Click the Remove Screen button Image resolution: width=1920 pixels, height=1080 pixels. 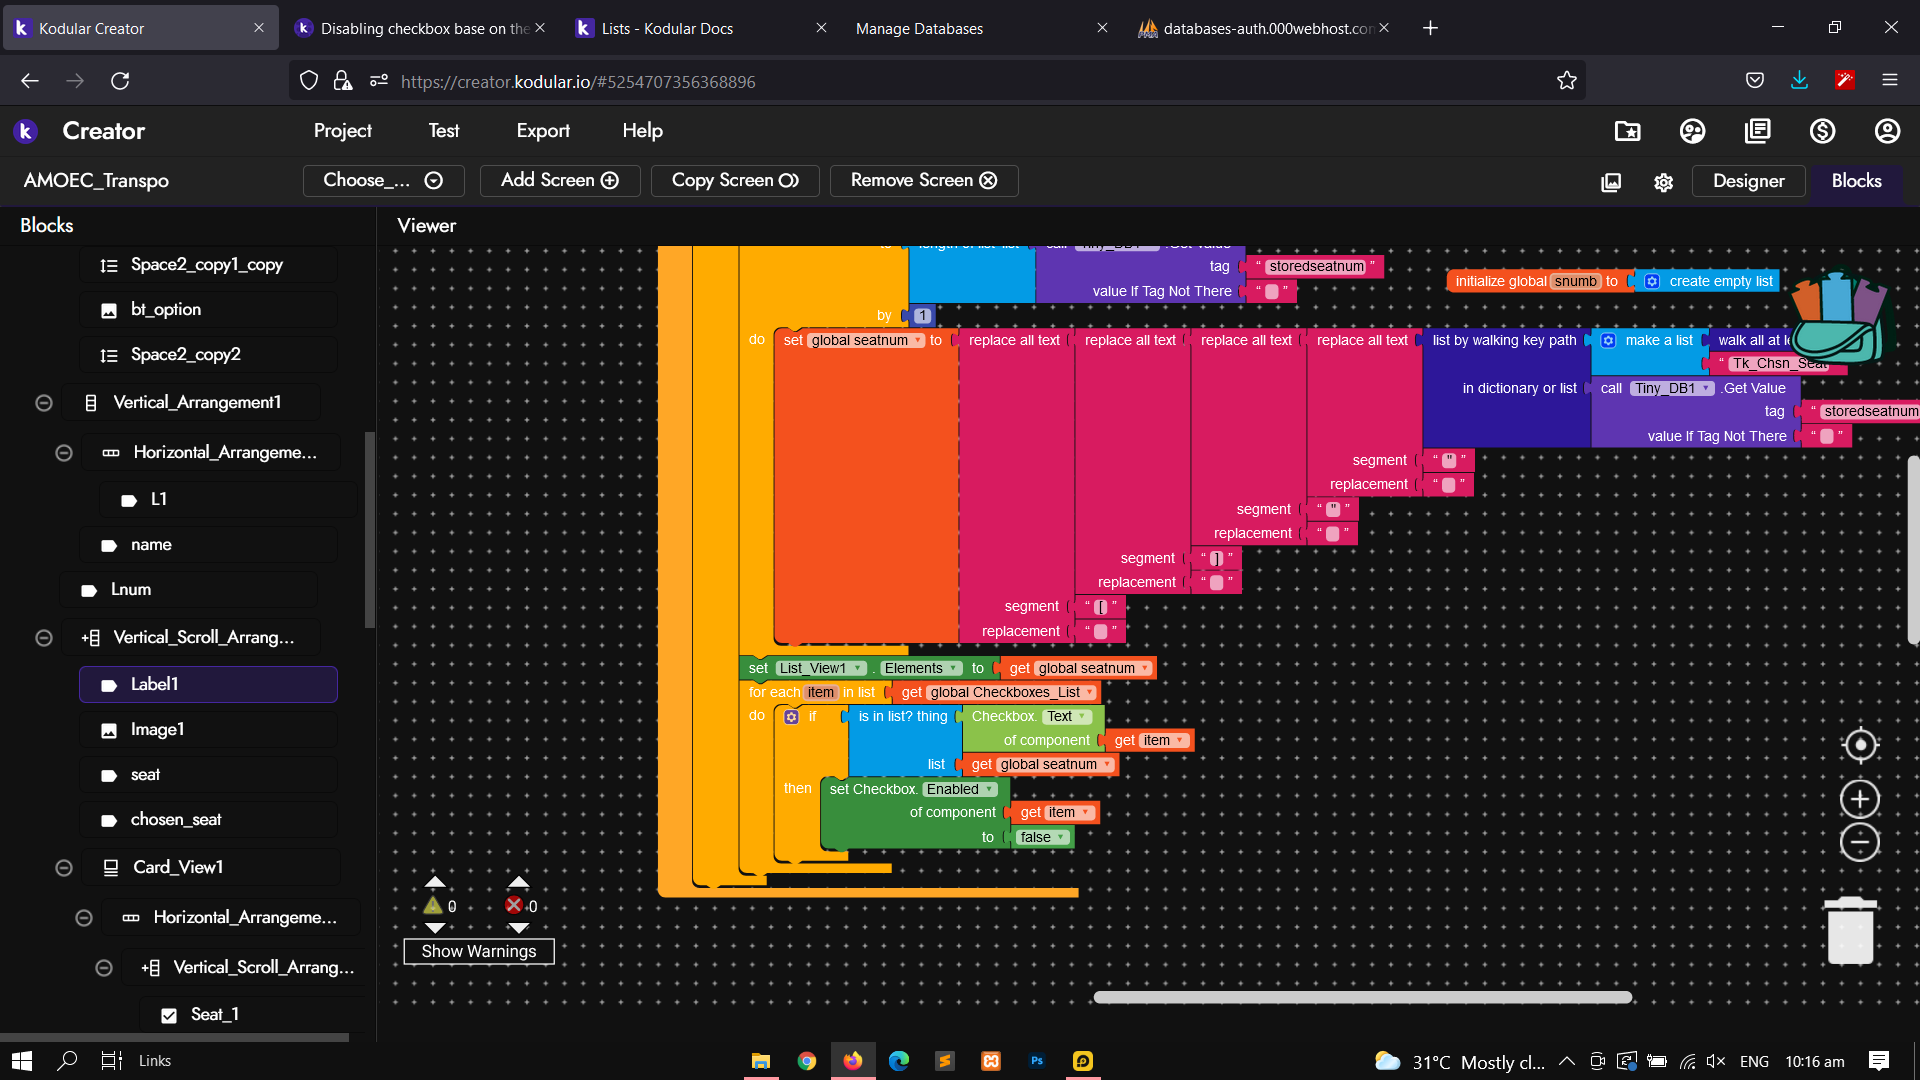coord(923,180)
